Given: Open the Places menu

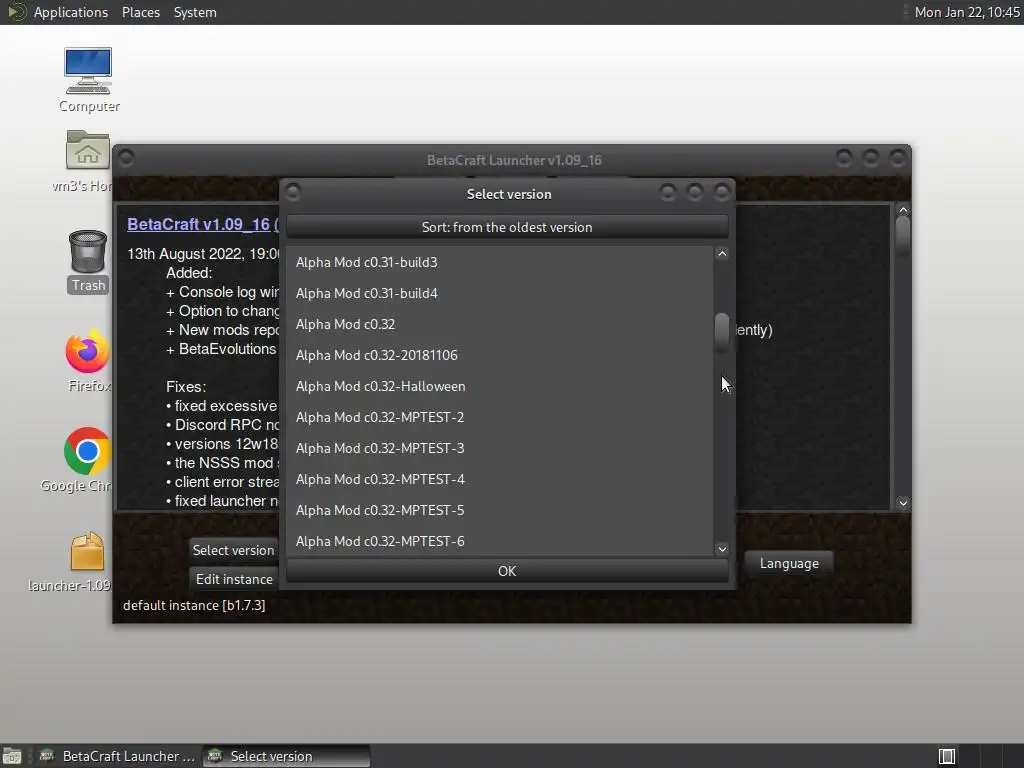Looking at the screenshot, I should (141, 12).
